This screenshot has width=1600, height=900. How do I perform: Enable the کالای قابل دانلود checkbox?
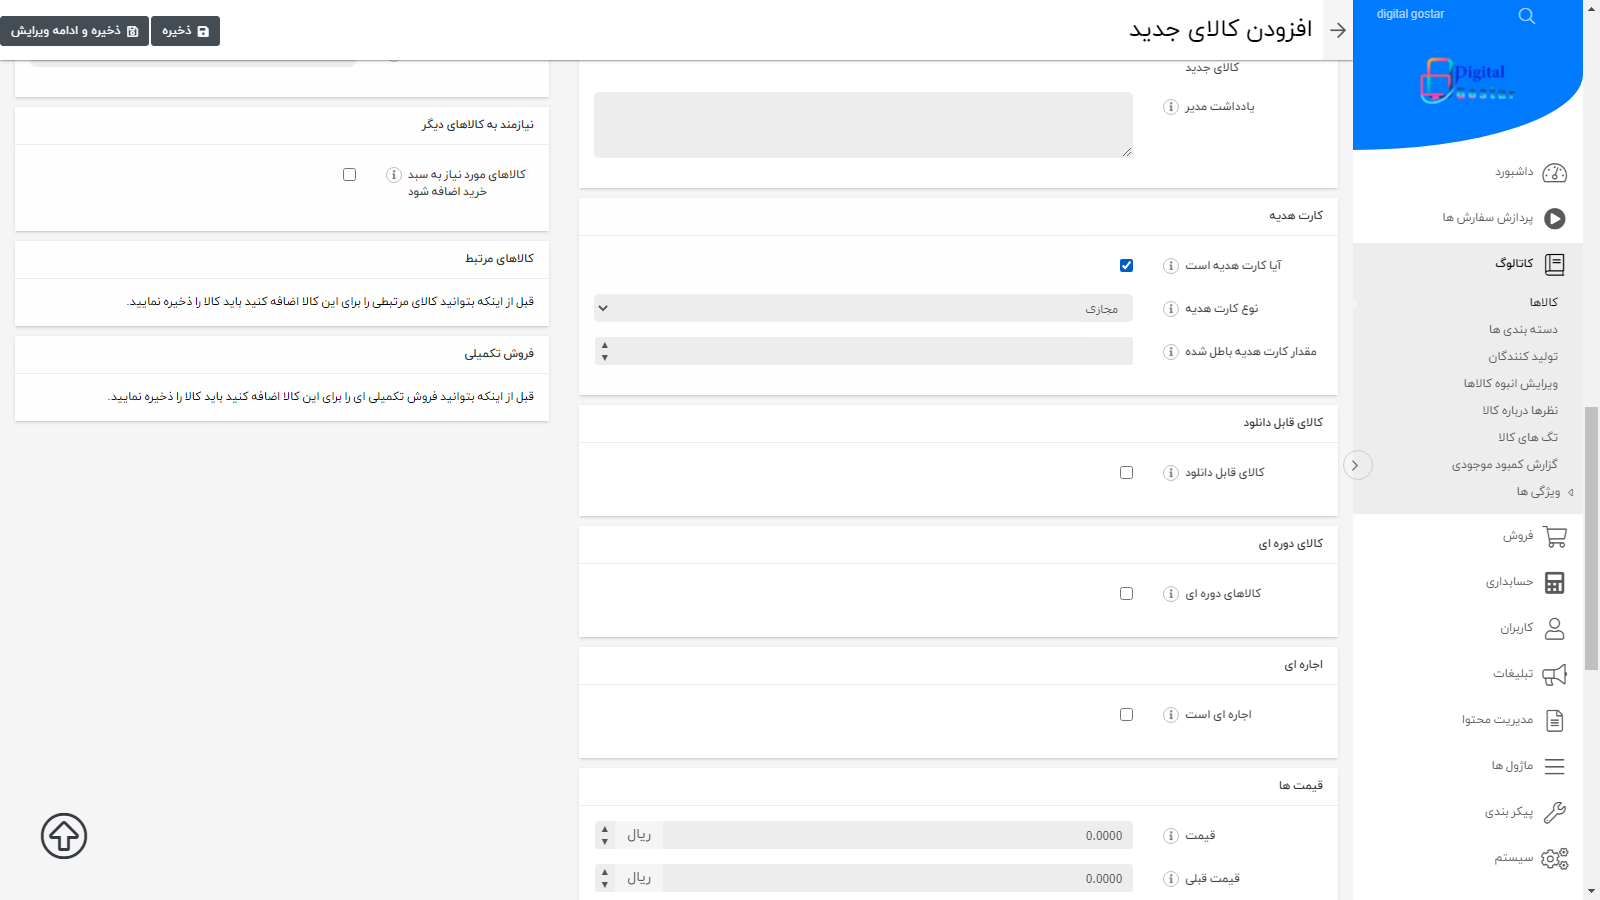[x=1126, y=472]
